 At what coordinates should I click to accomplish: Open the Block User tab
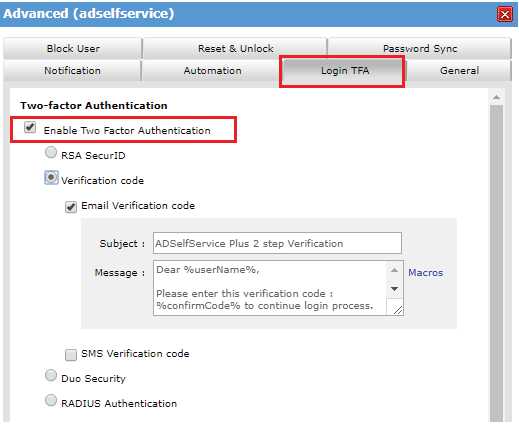(x=73, y=48)
